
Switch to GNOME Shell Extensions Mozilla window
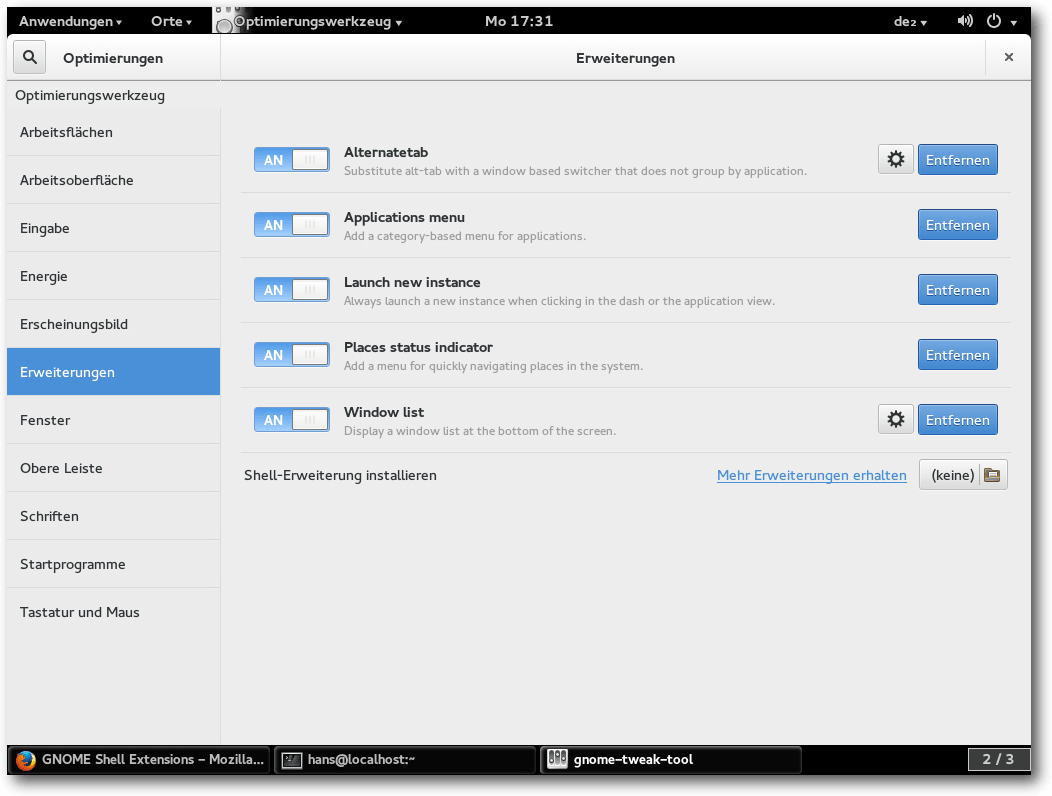point(140,760)
